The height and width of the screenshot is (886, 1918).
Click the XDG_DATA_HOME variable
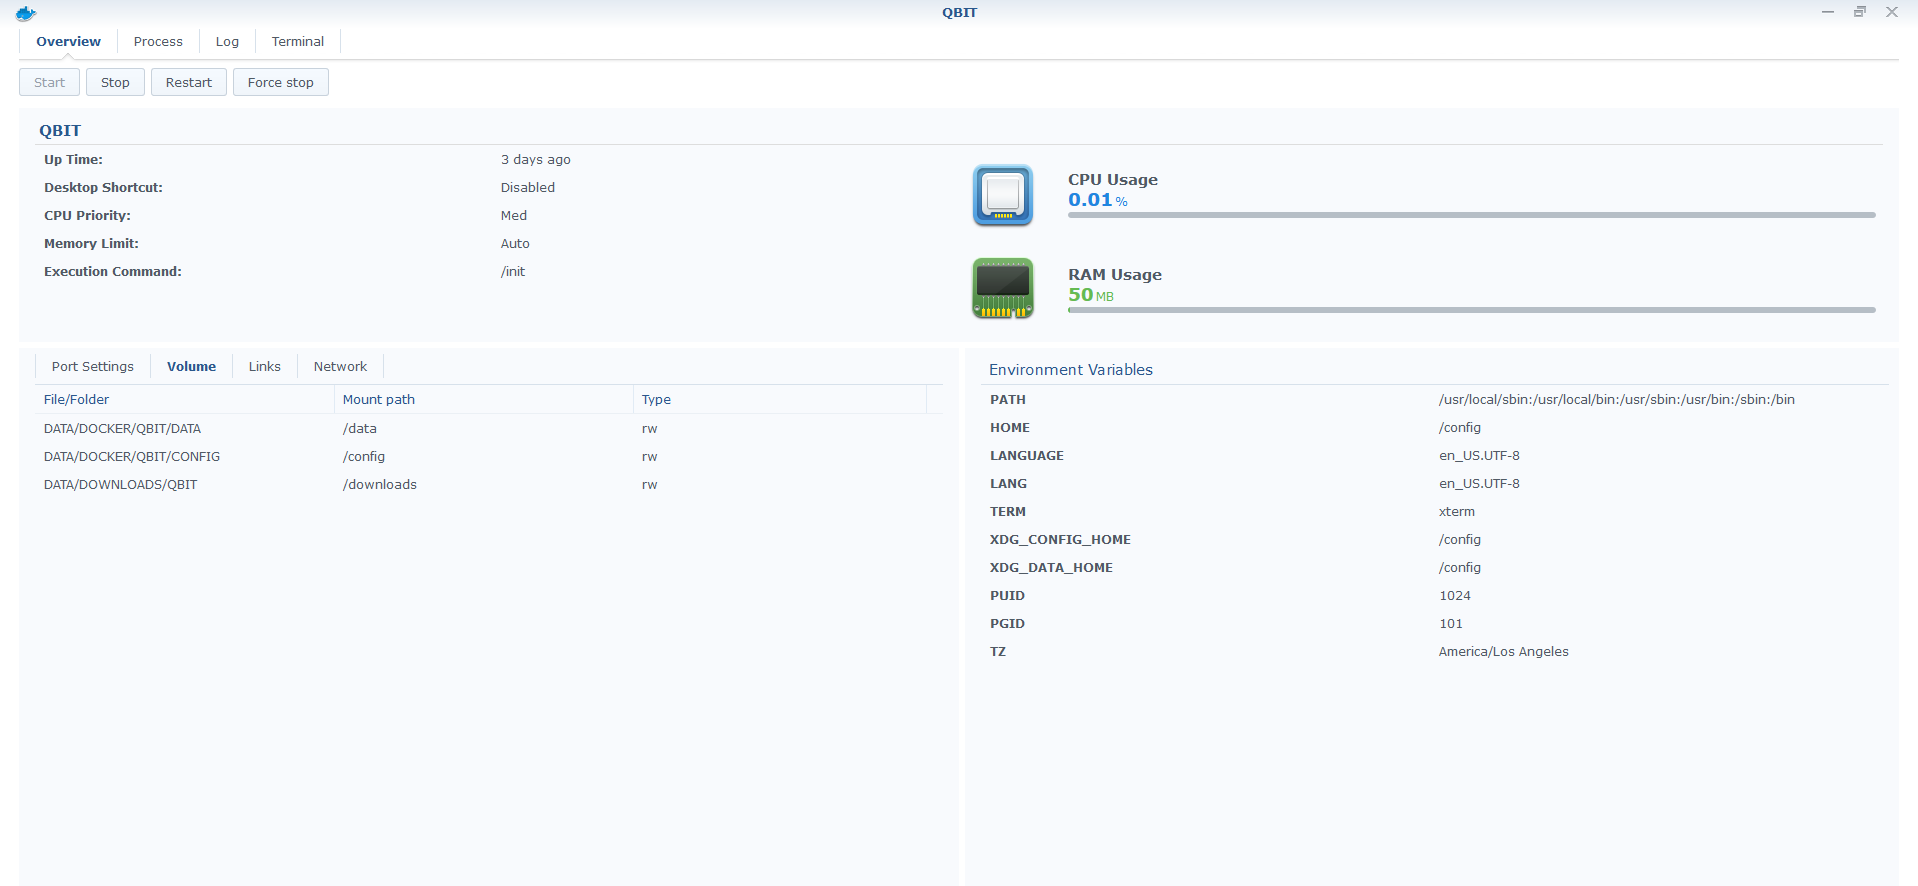pyautogui.click(x=1051, y=567)
